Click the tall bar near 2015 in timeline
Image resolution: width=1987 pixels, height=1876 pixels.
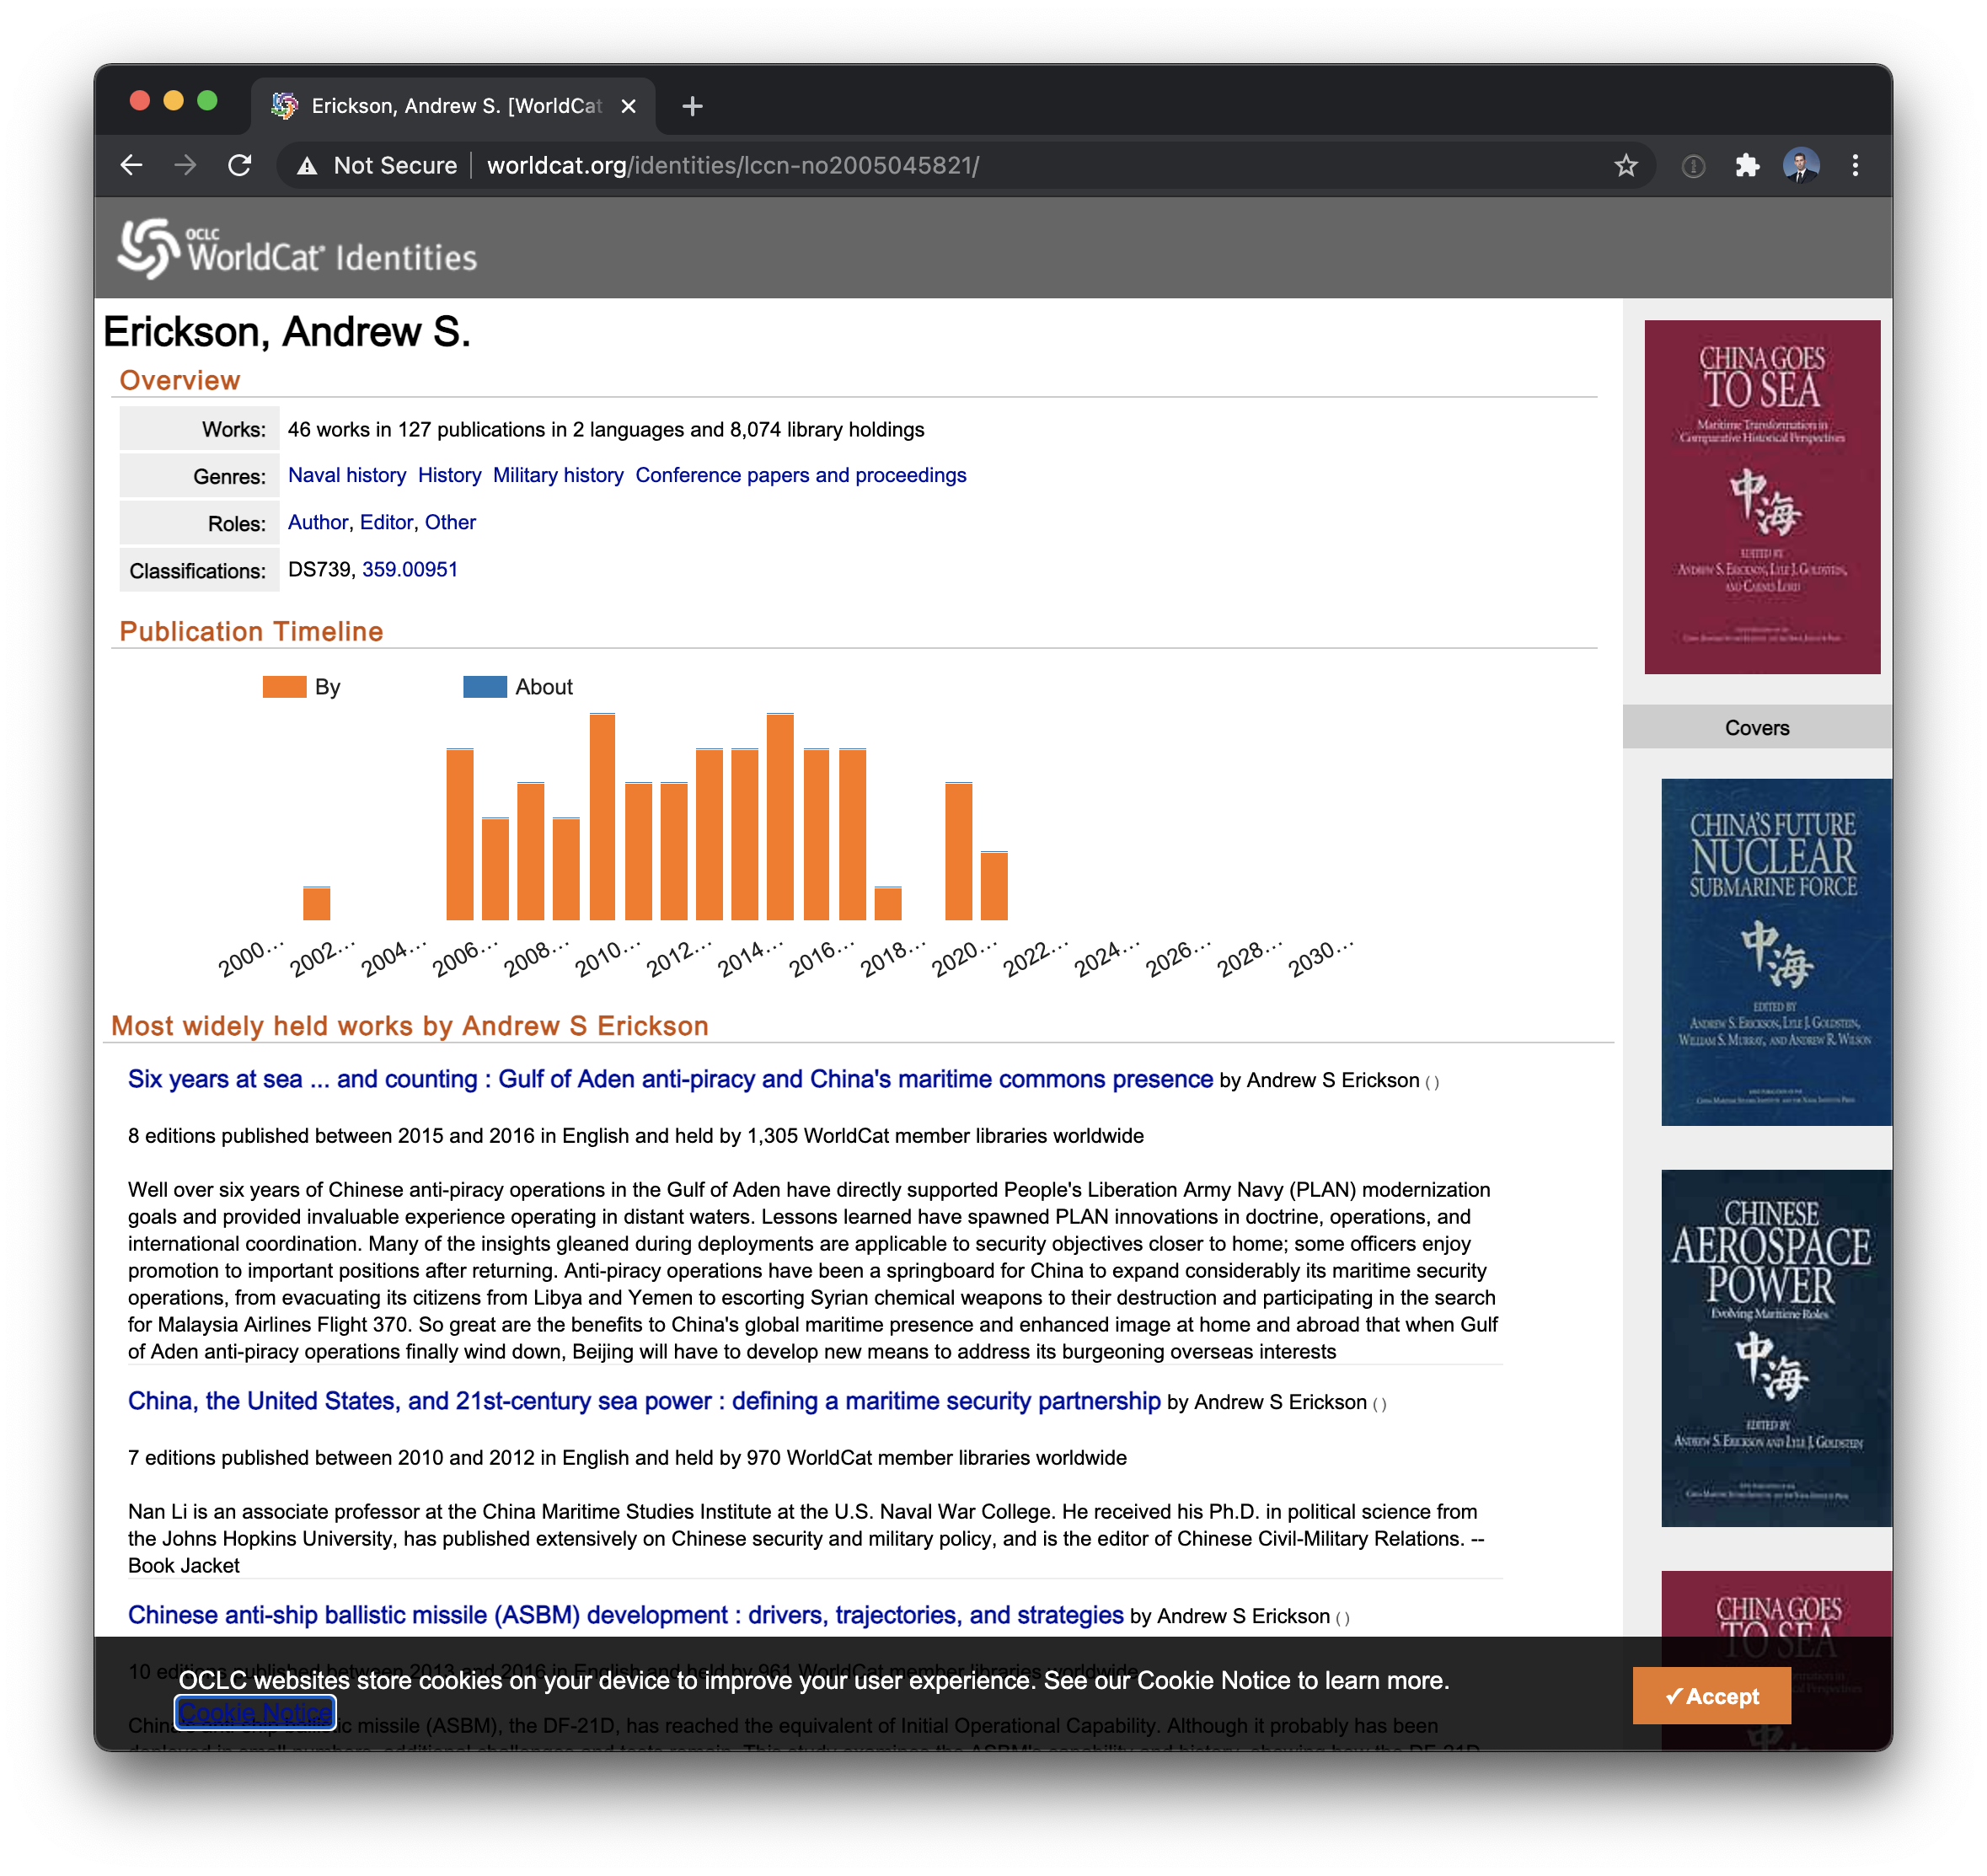point(780,816)
